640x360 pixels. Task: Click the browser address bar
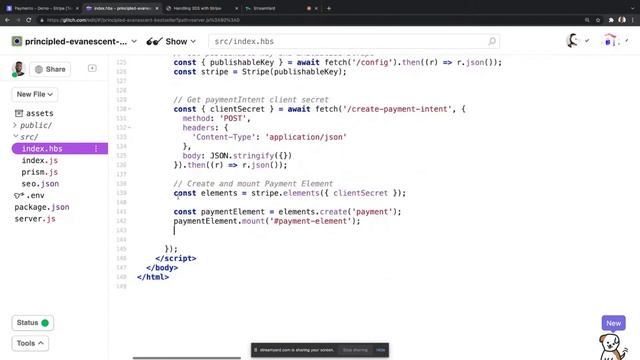310,20
